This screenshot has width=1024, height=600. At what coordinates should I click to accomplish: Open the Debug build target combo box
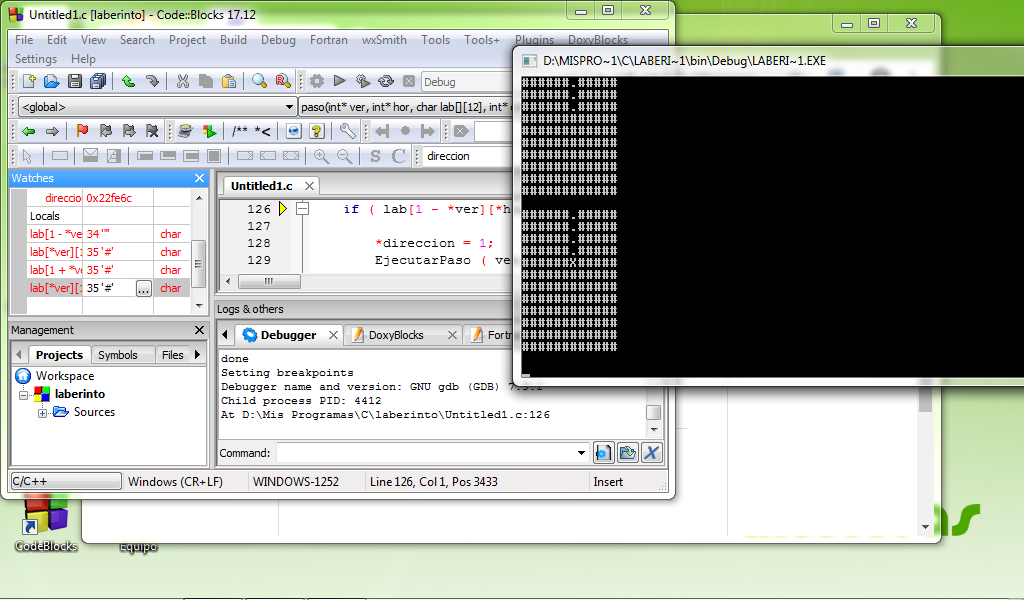467,82
